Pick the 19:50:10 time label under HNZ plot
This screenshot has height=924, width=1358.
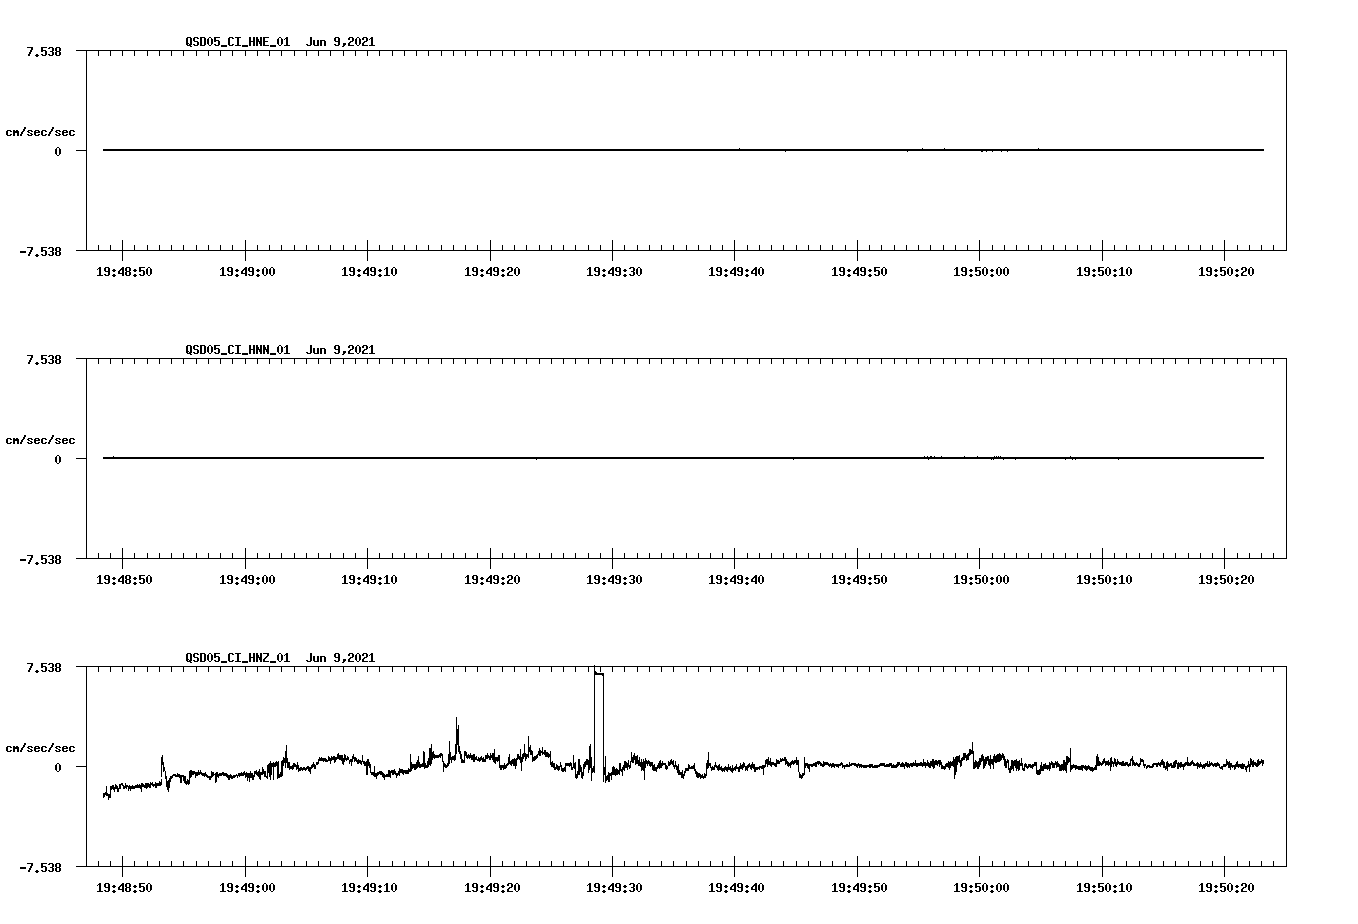coord(1104,888)
